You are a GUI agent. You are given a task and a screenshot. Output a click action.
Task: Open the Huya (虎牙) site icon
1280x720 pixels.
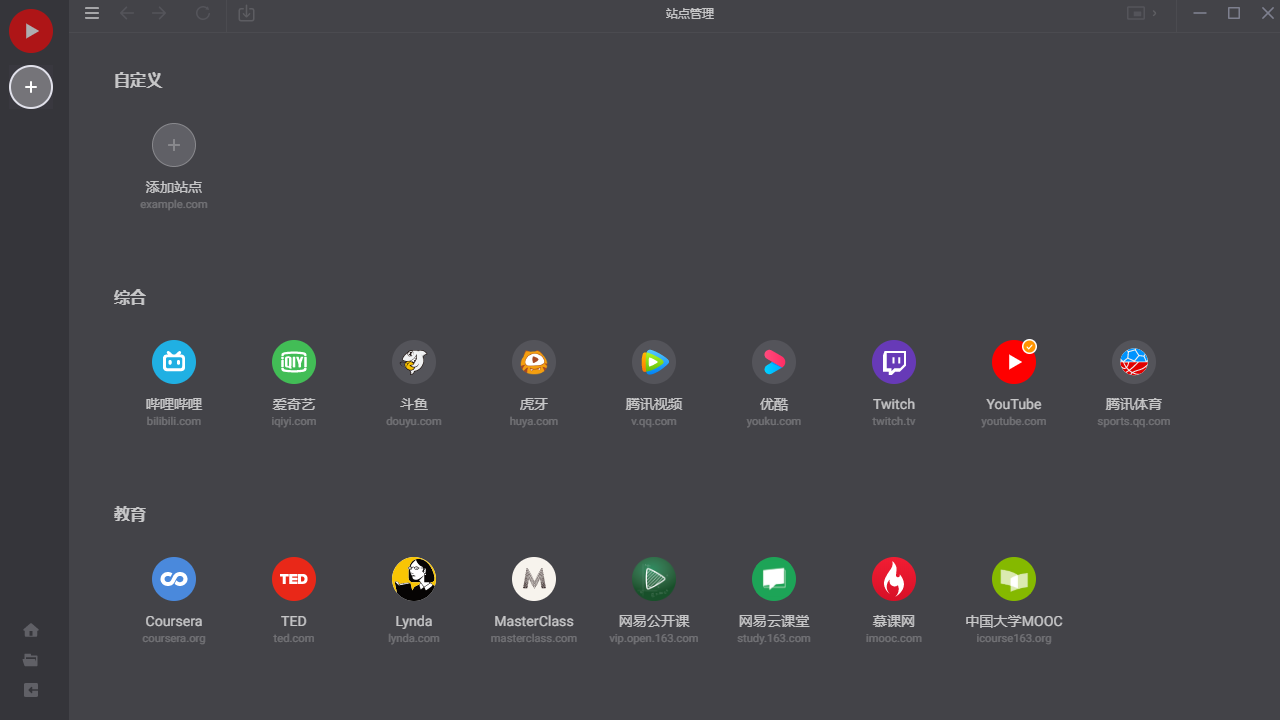click(x=534, y=362)
